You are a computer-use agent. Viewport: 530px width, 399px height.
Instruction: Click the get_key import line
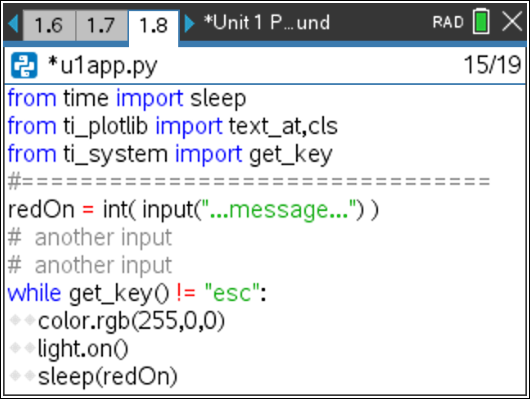pos(170,154)
